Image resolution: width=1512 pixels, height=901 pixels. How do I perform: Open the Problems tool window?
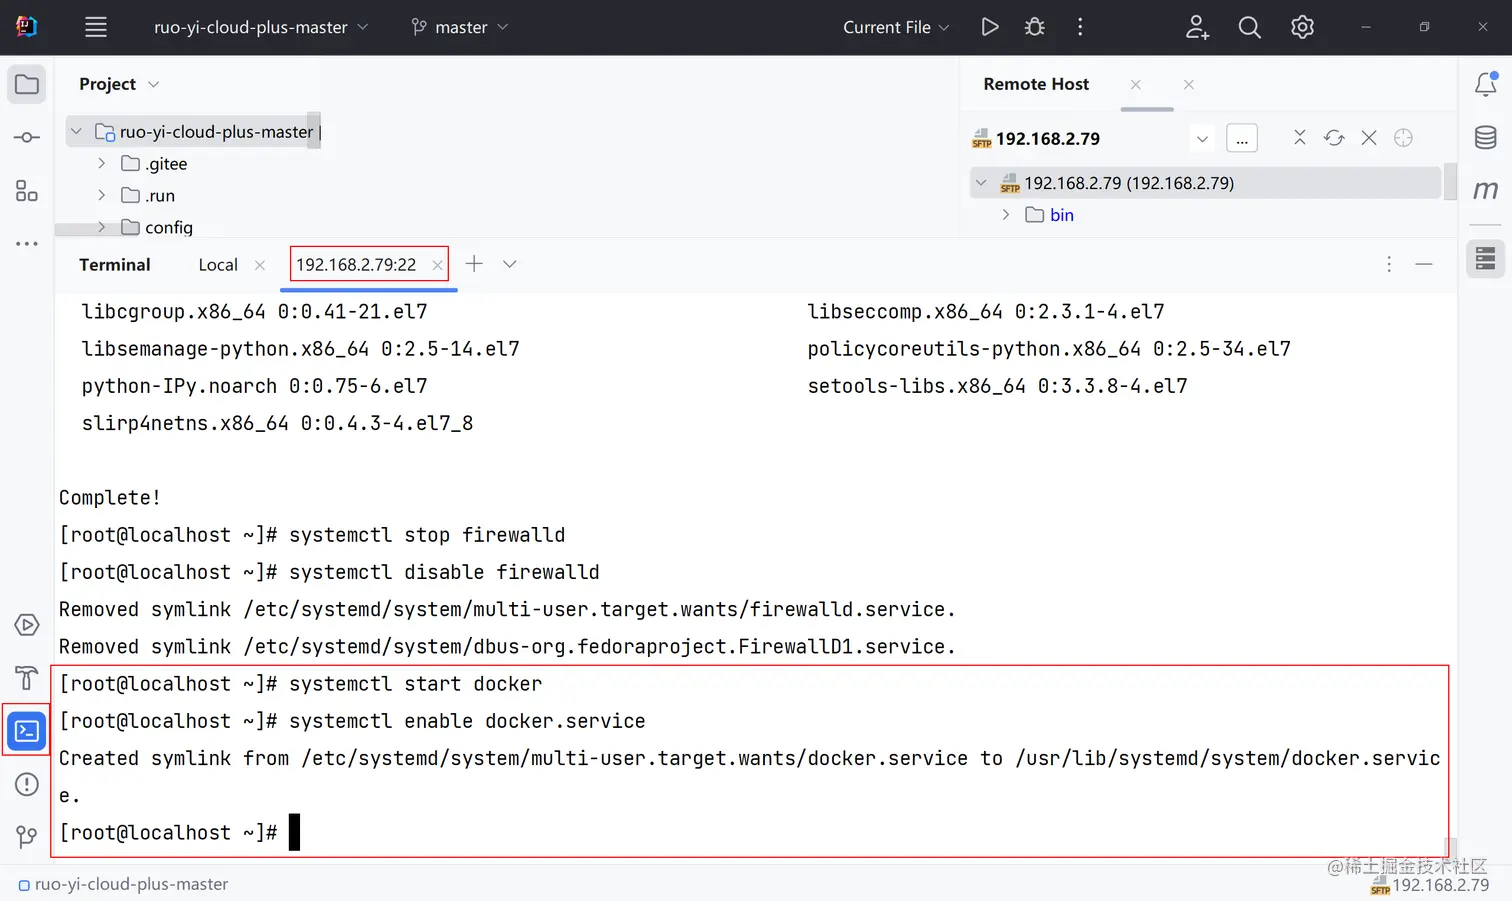27,784
